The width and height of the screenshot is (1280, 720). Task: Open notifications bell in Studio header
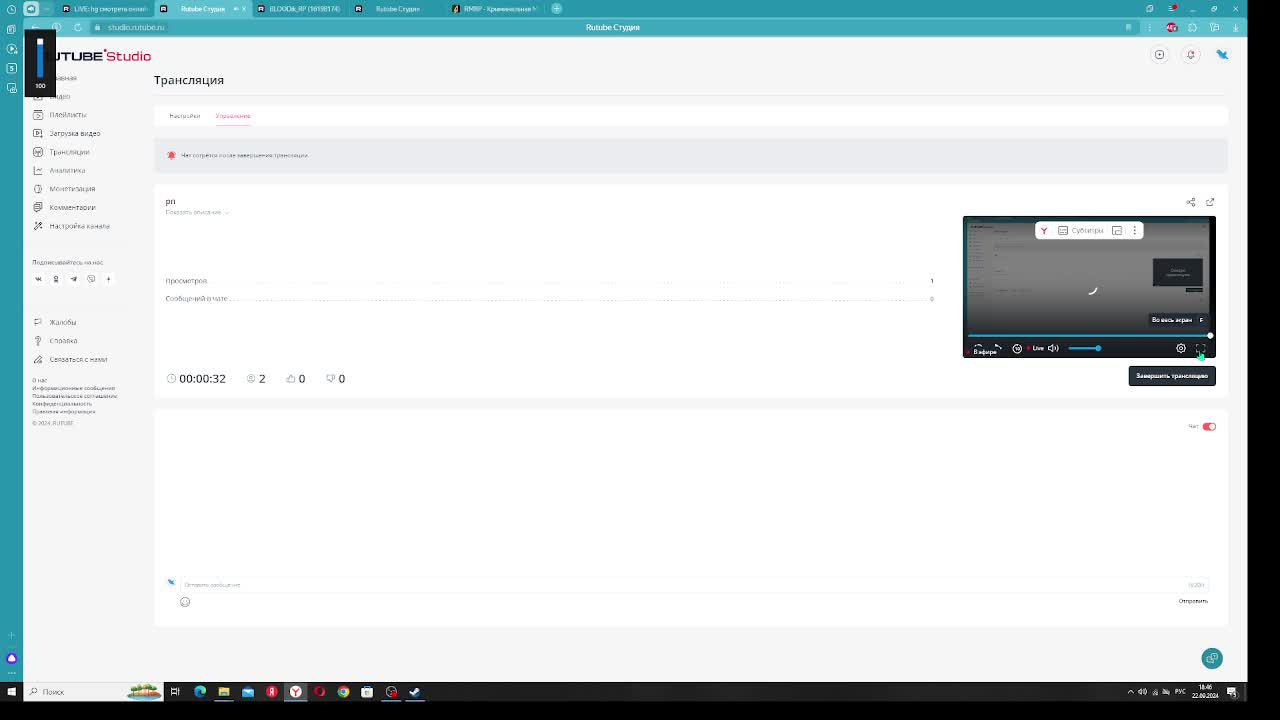(1191, 55)
